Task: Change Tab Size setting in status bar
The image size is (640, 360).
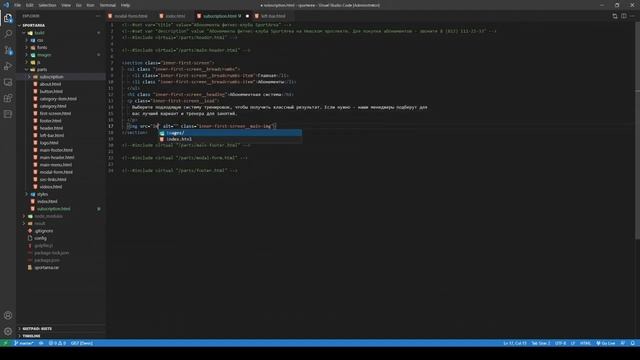Action: [540, 343]
